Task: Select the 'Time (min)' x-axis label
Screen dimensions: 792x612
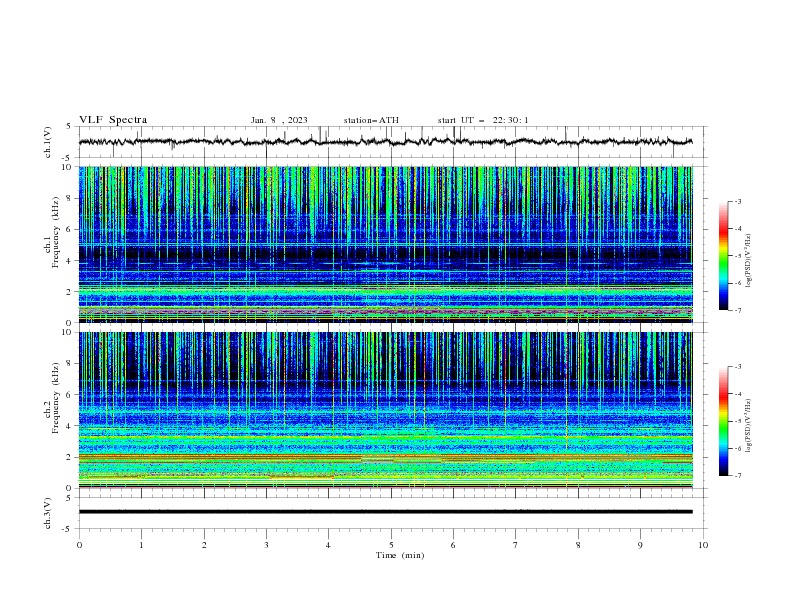Action: tap(400, 555)
